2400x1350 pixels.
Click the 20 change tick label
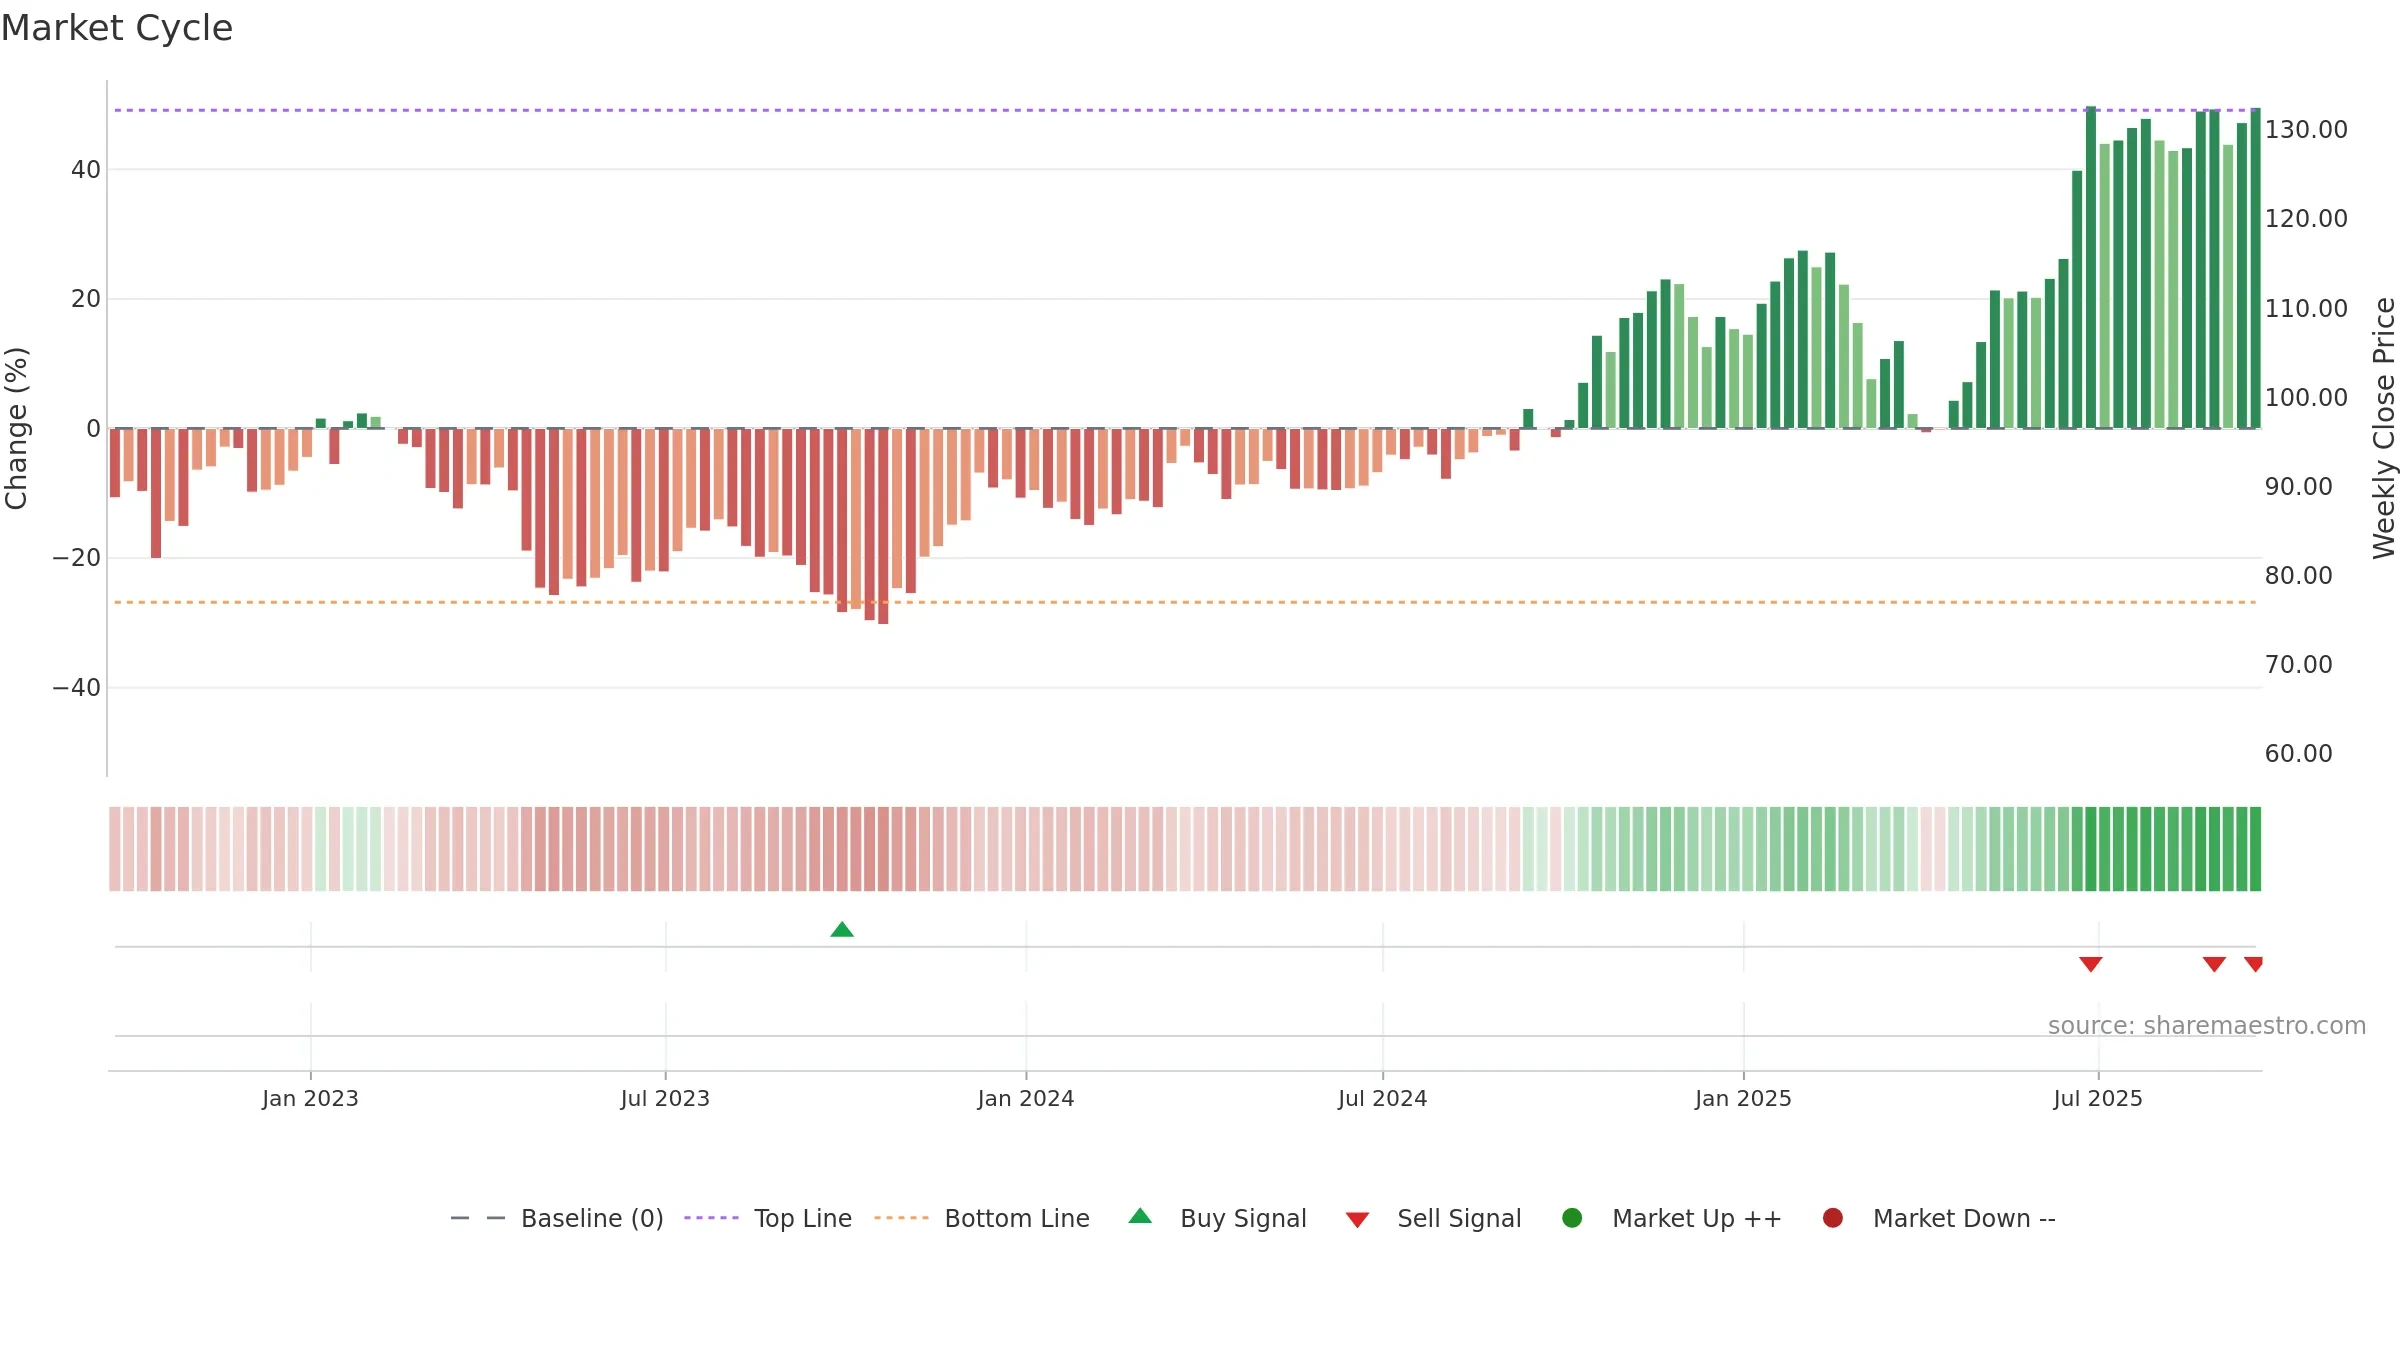86,299
